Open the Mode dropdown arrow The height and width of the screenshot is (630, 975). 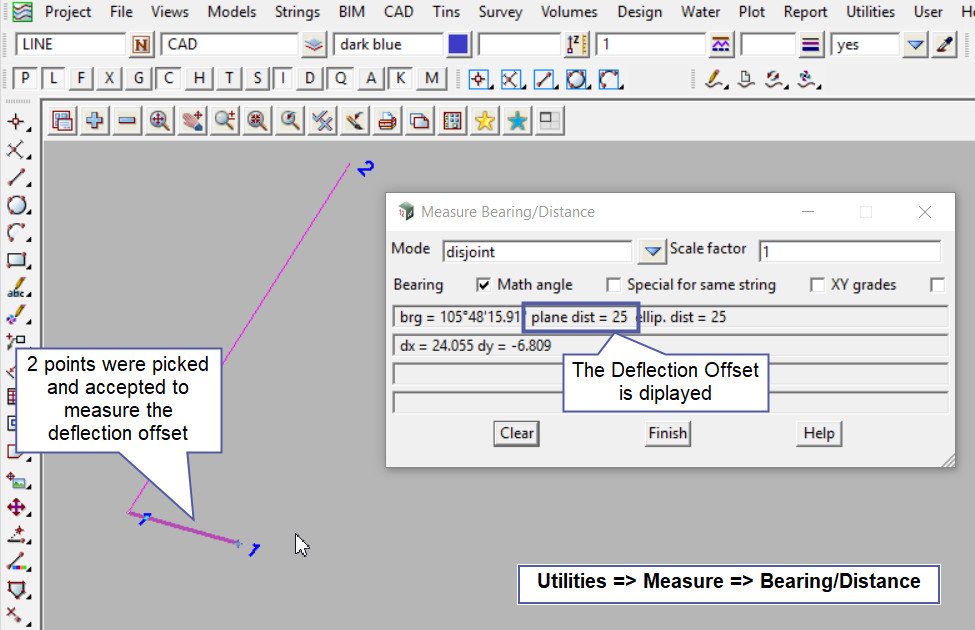pos(652,250)
